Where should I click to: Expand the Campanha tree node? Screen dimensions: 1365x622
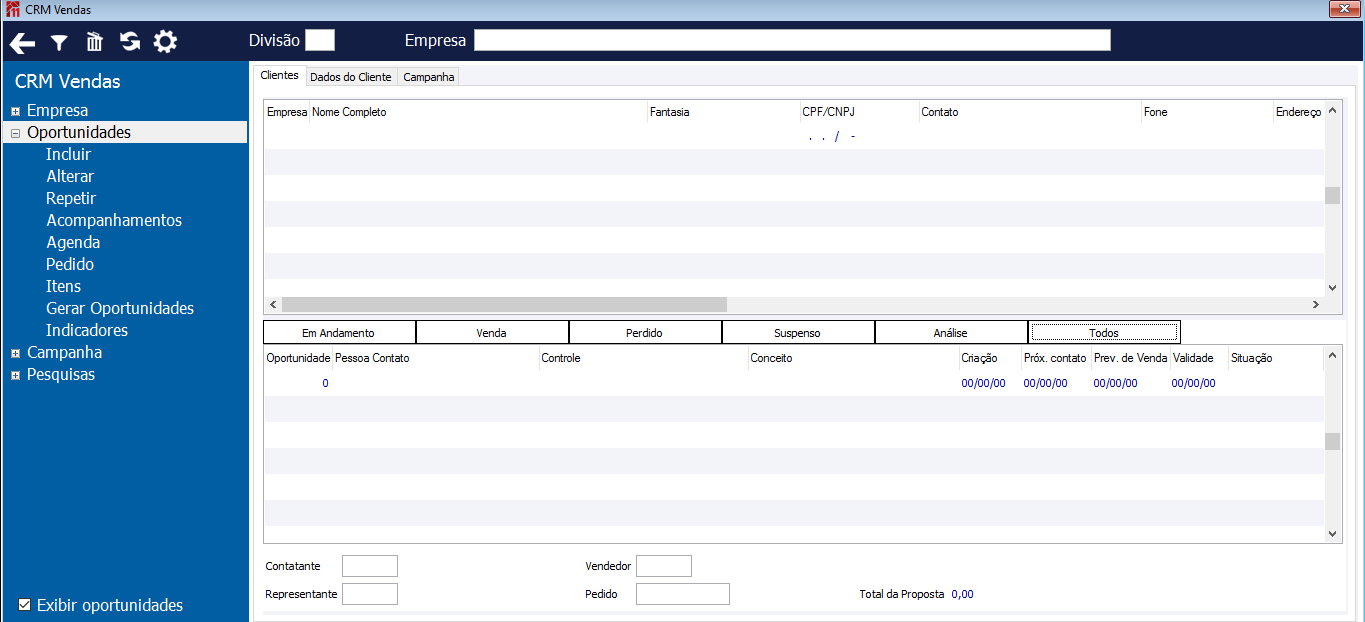(16, 353)
